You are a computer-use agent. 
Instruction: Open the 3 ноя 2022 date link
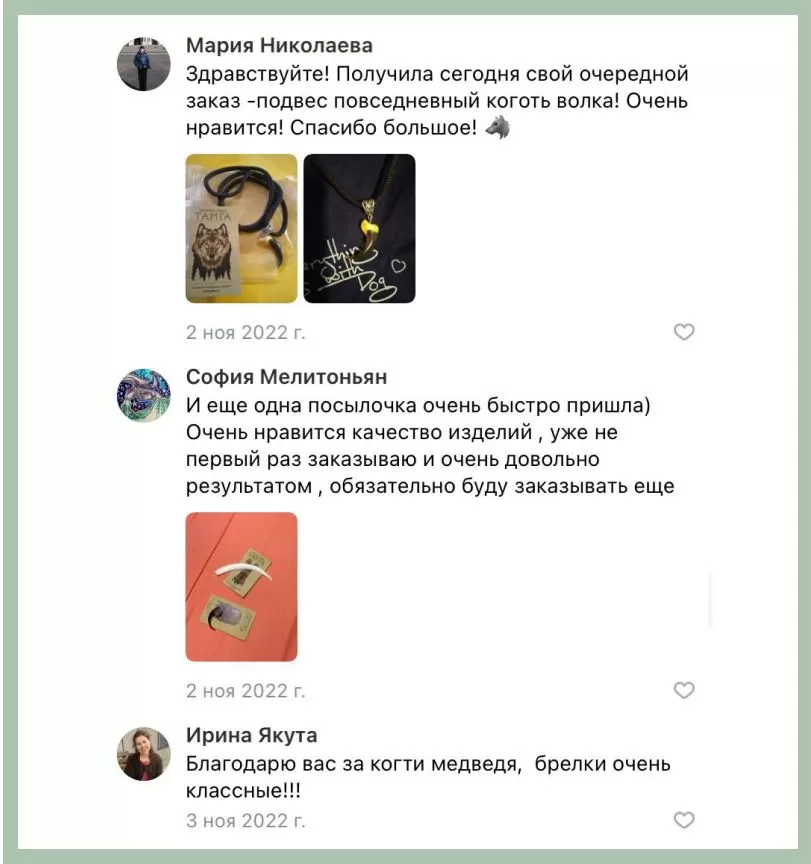tap(245, 820)
